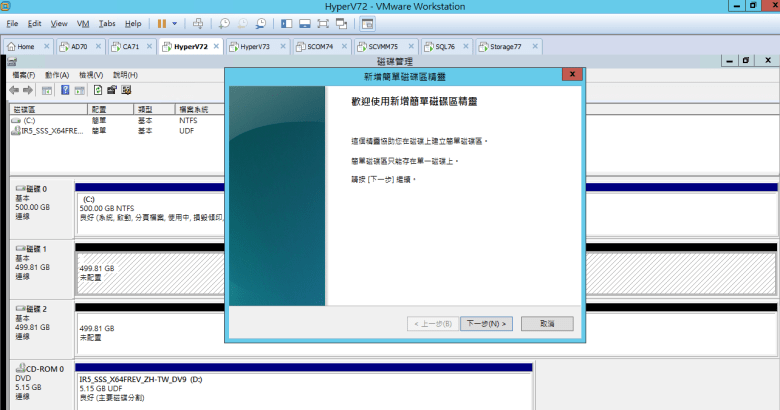The image size is (780, 410).
Task: Open the VM menu in VMware menu bar
Action: [84, 22]
